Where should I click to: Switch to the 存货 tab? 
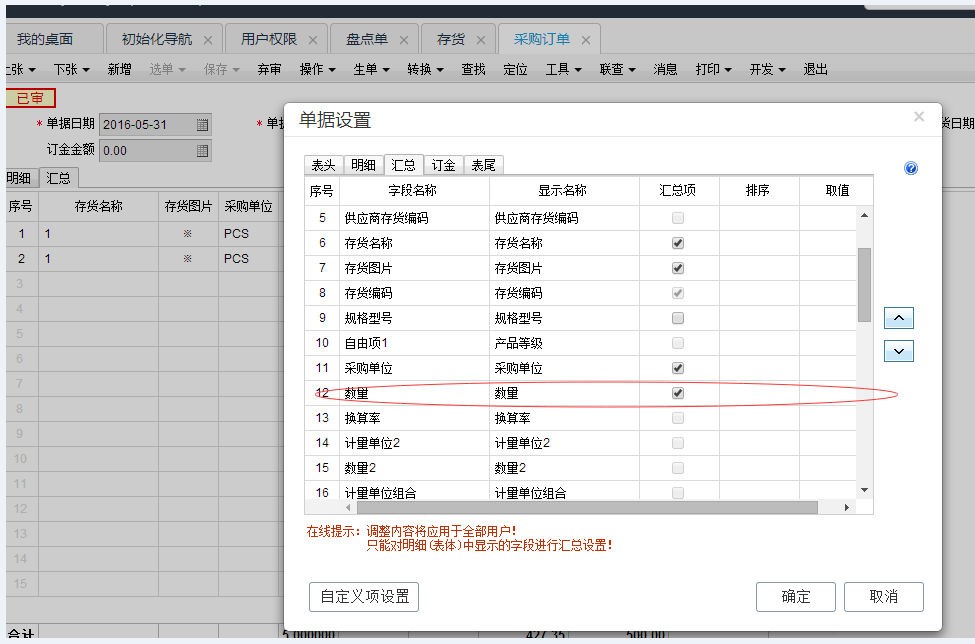pyautogui.click(x=452, y=39)
